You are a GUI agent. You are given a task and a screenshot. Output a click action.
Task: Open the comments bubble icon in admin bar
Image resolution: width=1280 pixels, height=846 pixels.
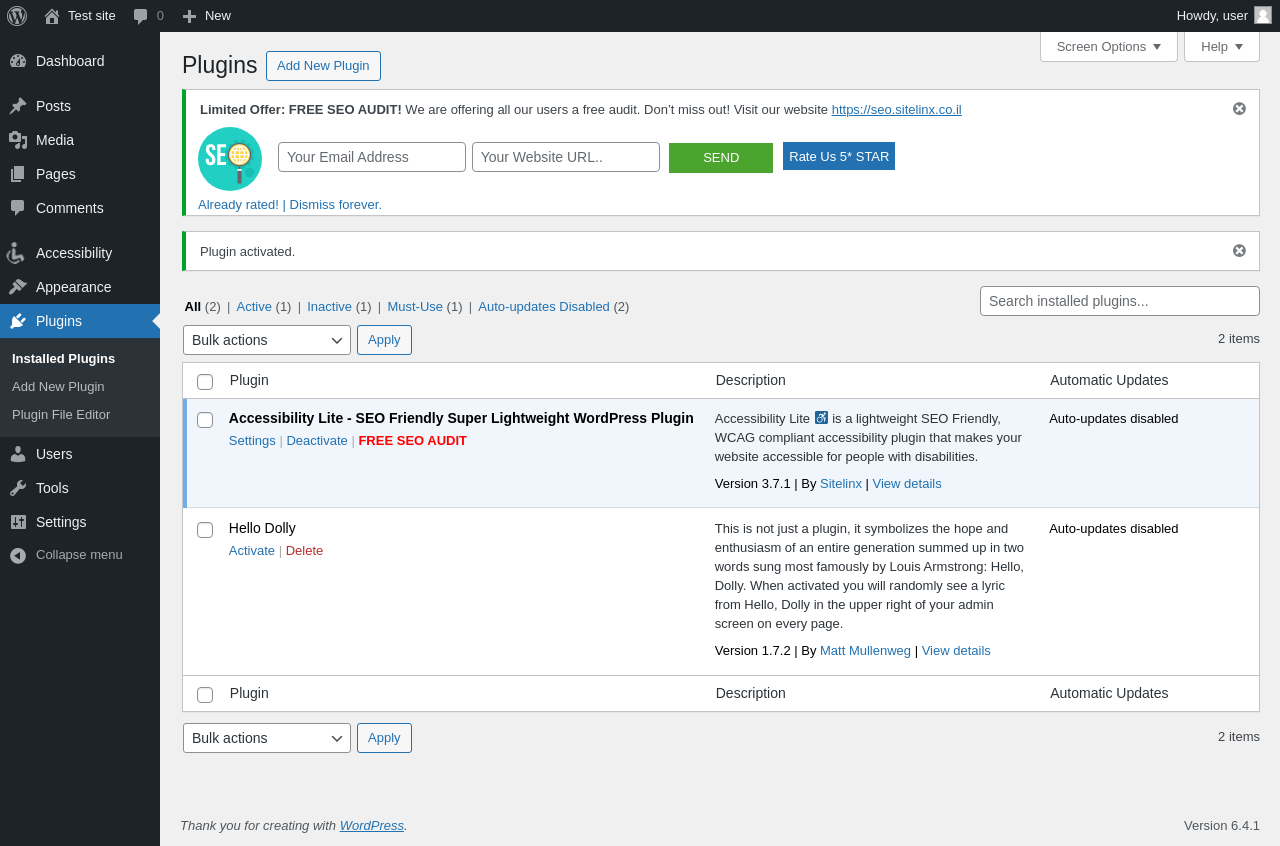(141, 16)
